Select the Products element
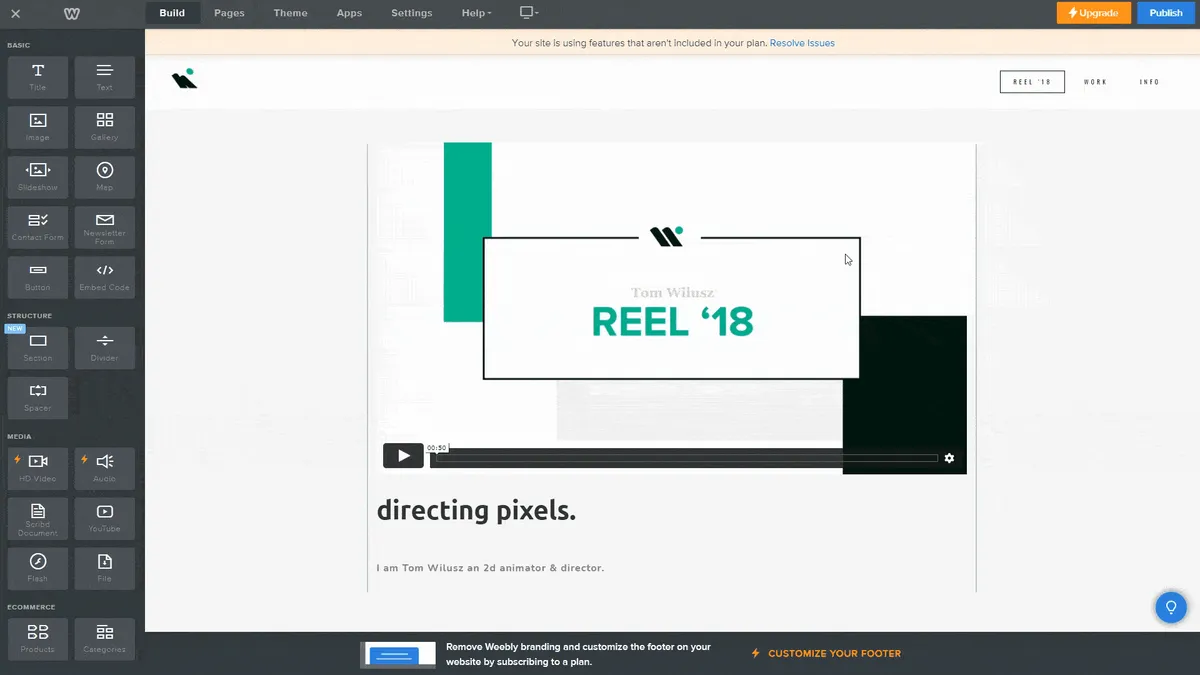The image size is (1200, 675). tap(38, 639)
